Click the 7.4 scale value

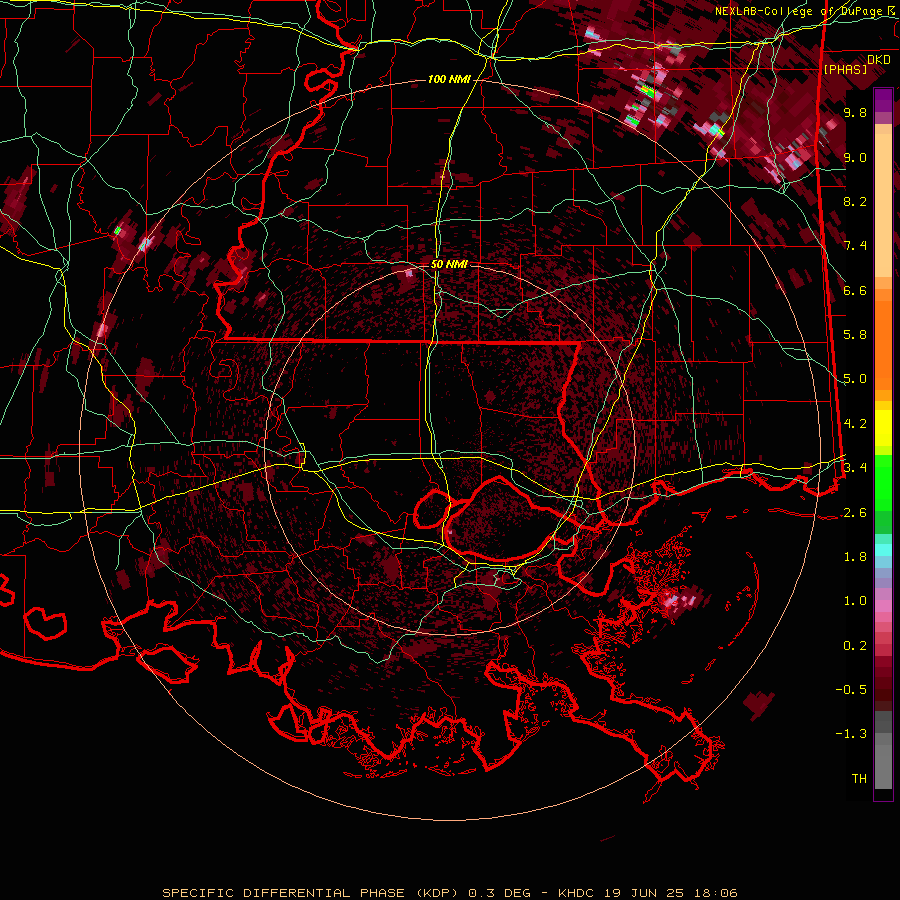point(855,246)
